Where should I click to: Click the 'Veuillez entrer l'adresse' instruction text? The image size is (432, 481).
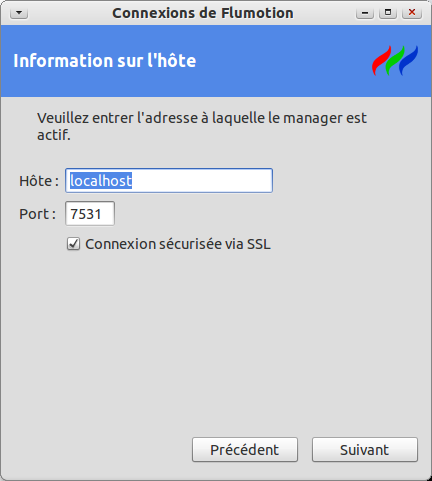tap(202, 126)
